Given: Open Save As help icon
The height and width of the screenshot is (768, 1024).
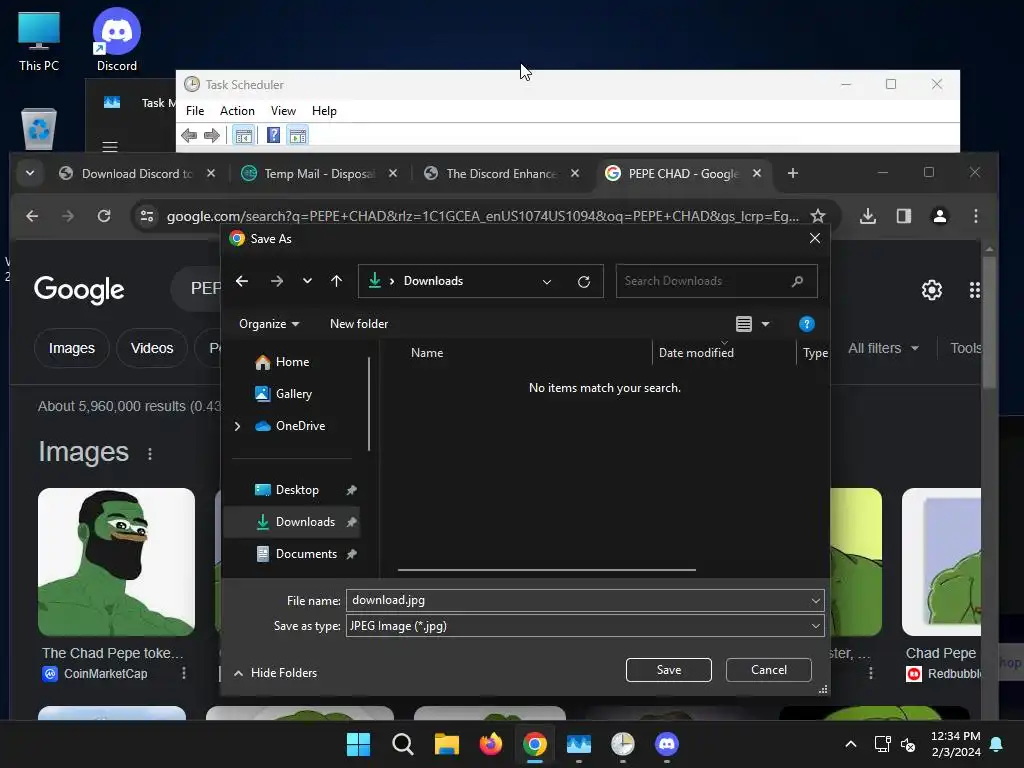Looking at the screenshot, I should 807,324.
